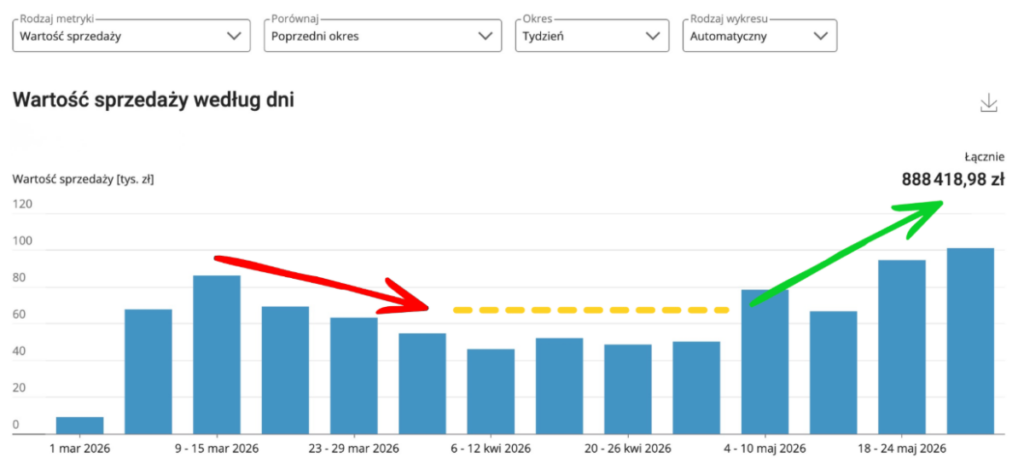This screenshot has width=1024, height=469.
Task: Click the 23 - 29 mar 2026 bar
Action: (354, 376)
